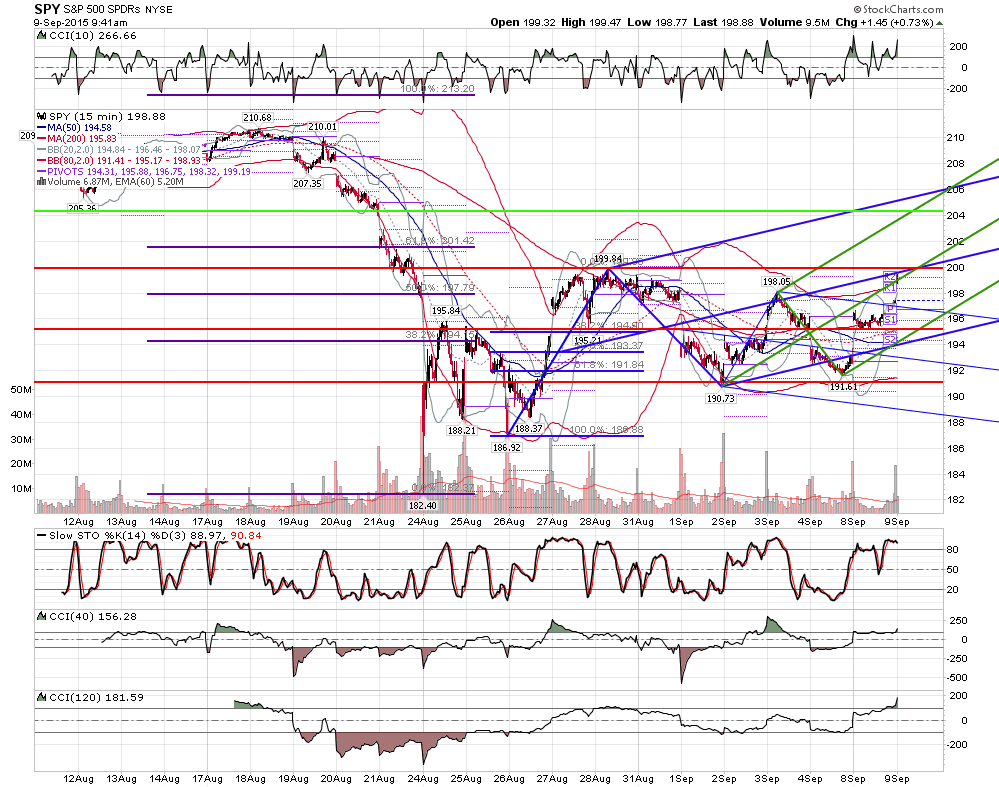
Task: Click the "Chg +1.45 (+0.73%)" header value
Action: [884, 22]
